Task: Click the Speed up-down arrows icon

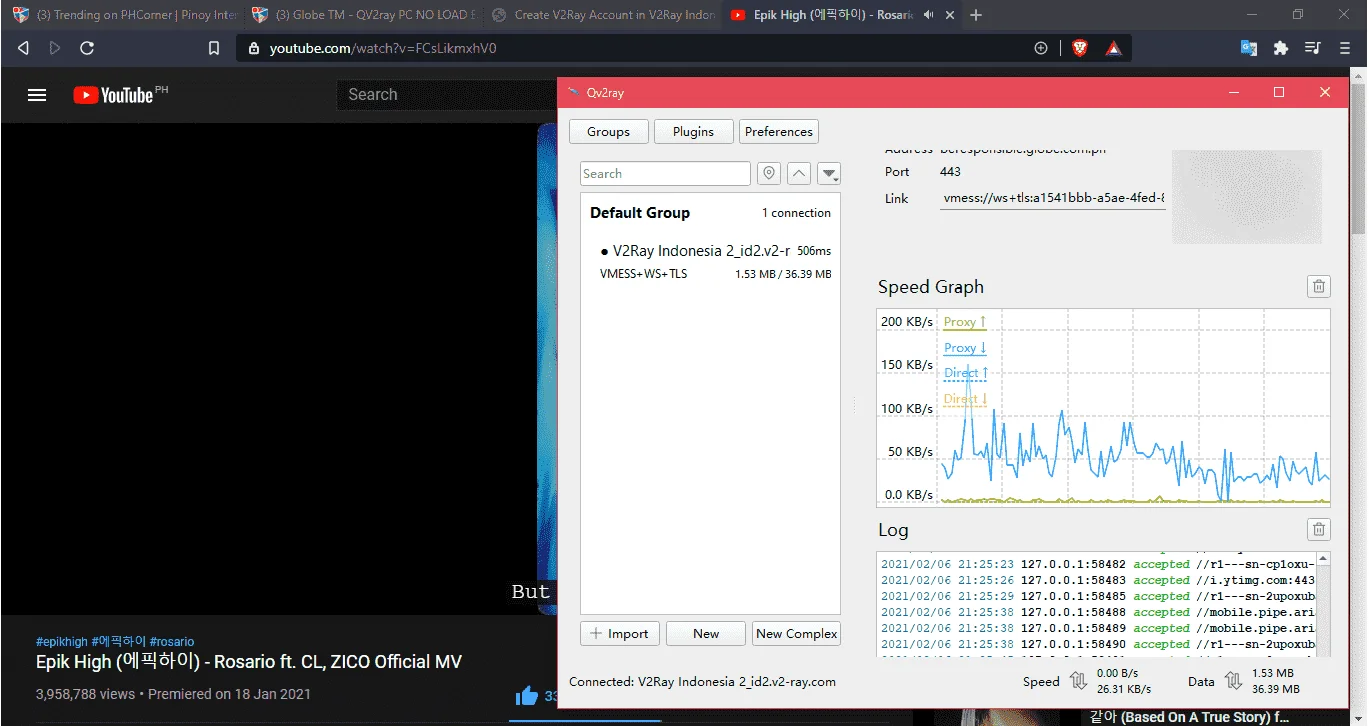Action: coord(1078,681)
